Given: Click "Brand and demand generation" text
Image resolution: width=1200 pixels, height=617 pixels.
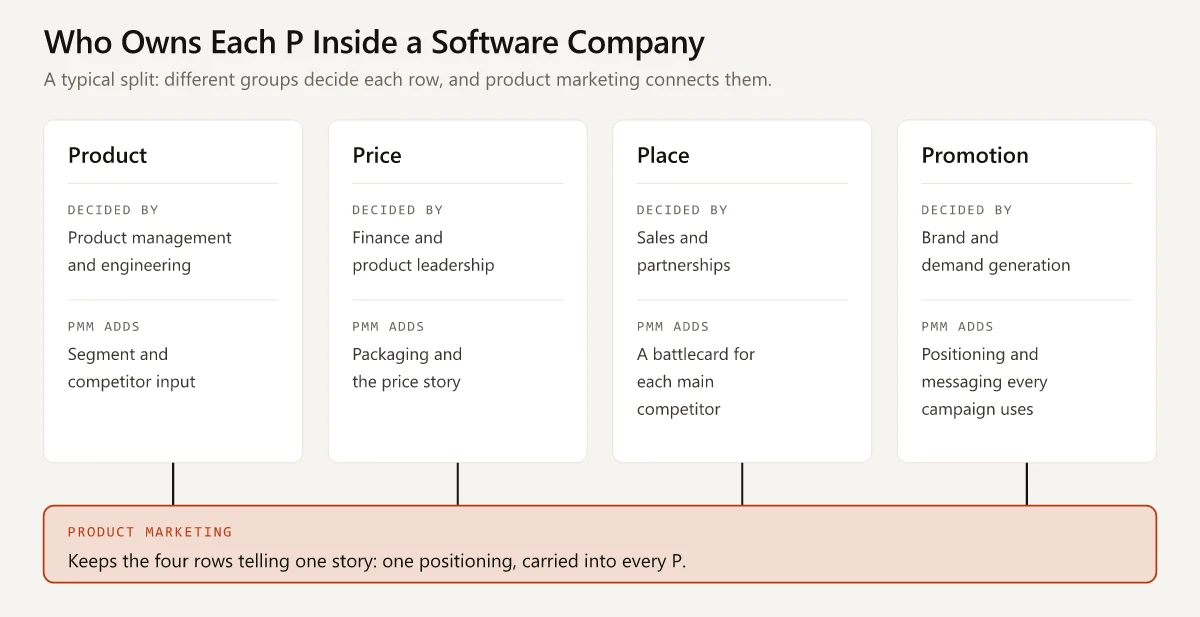Looking at the screenshot, I should pos(996,251).
